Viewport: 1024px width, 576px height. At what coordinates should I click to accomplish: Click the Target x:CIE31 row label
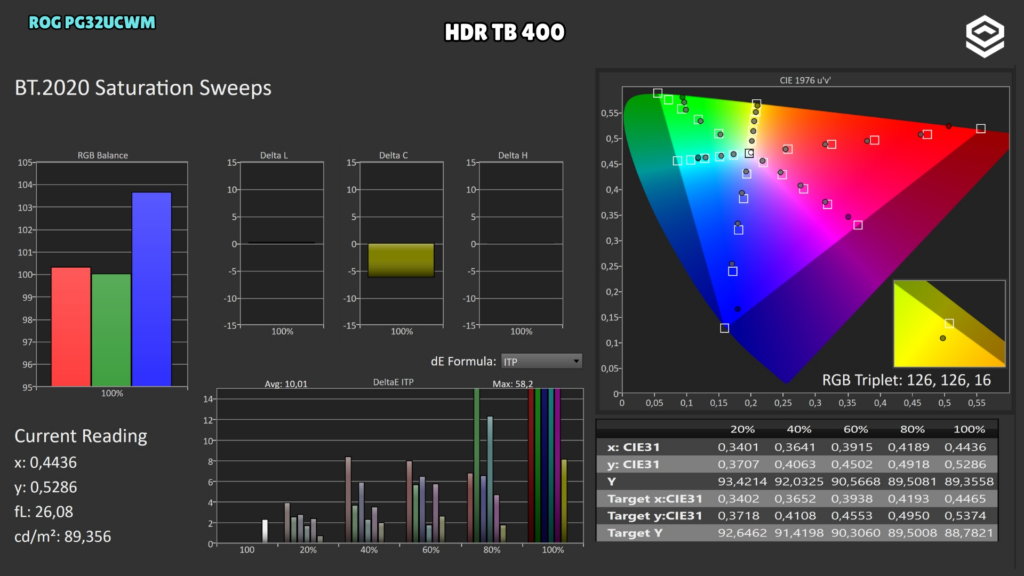pyautogui.click(x=655, y=498)
